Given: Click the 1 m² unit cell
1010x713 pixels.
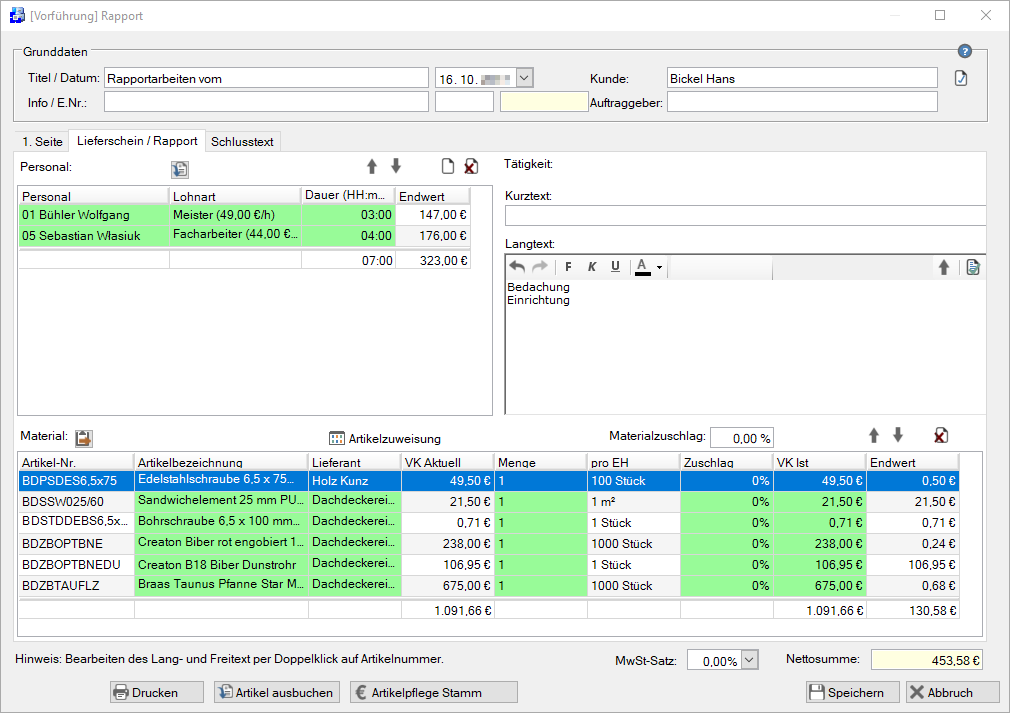Looking at the screenshot, I should (x=634, y=502).
